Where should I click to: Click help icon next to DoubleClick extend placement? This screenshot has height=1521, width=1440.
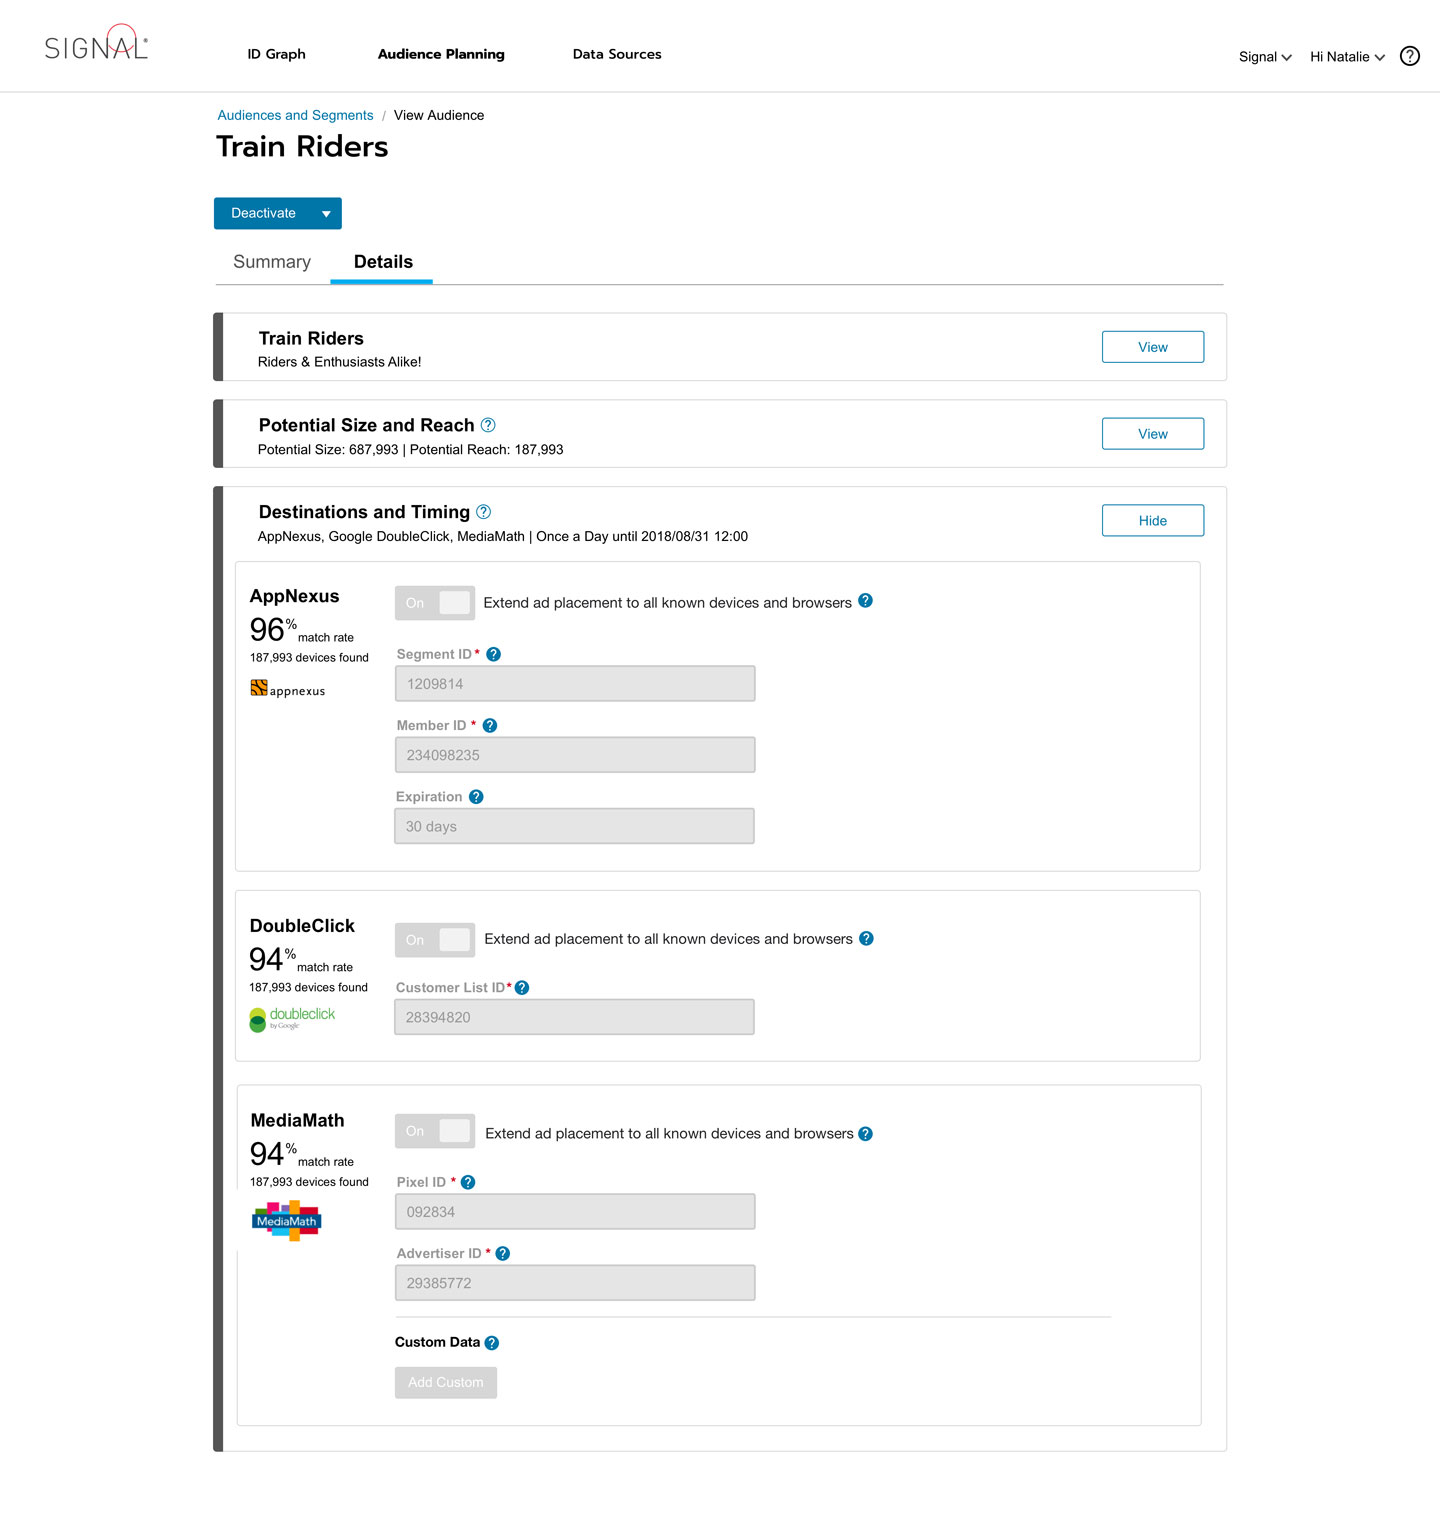pos(867,938)
